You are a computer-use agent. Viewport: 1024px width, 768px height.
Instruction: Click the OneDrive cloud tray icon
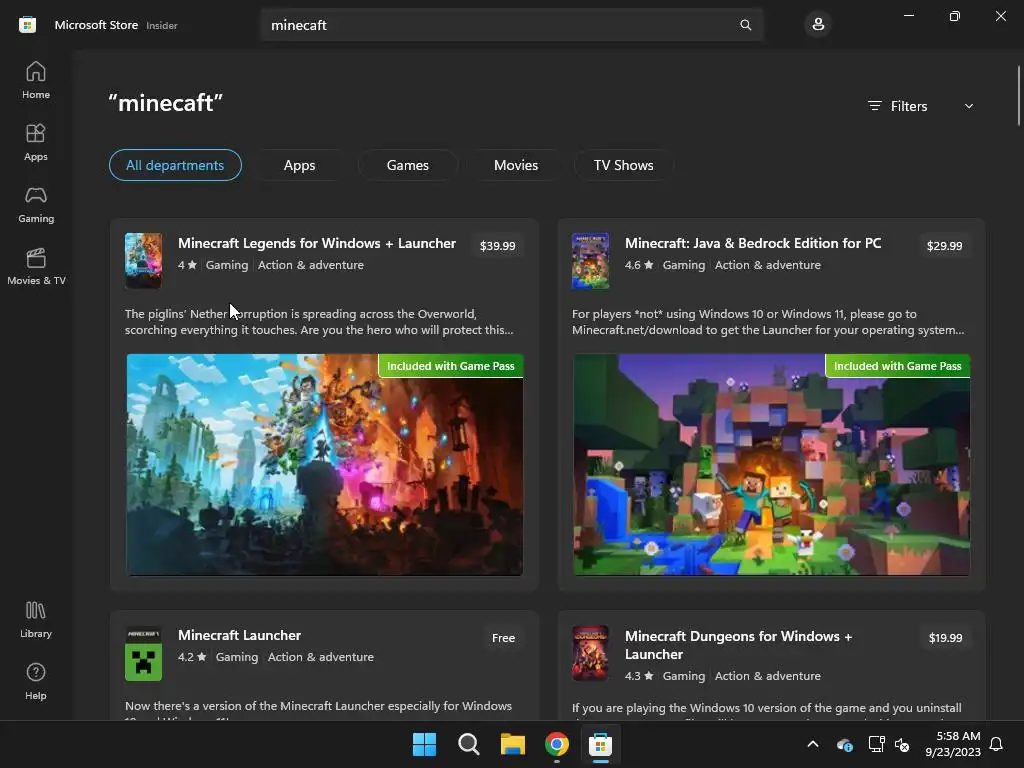point(844,744)
